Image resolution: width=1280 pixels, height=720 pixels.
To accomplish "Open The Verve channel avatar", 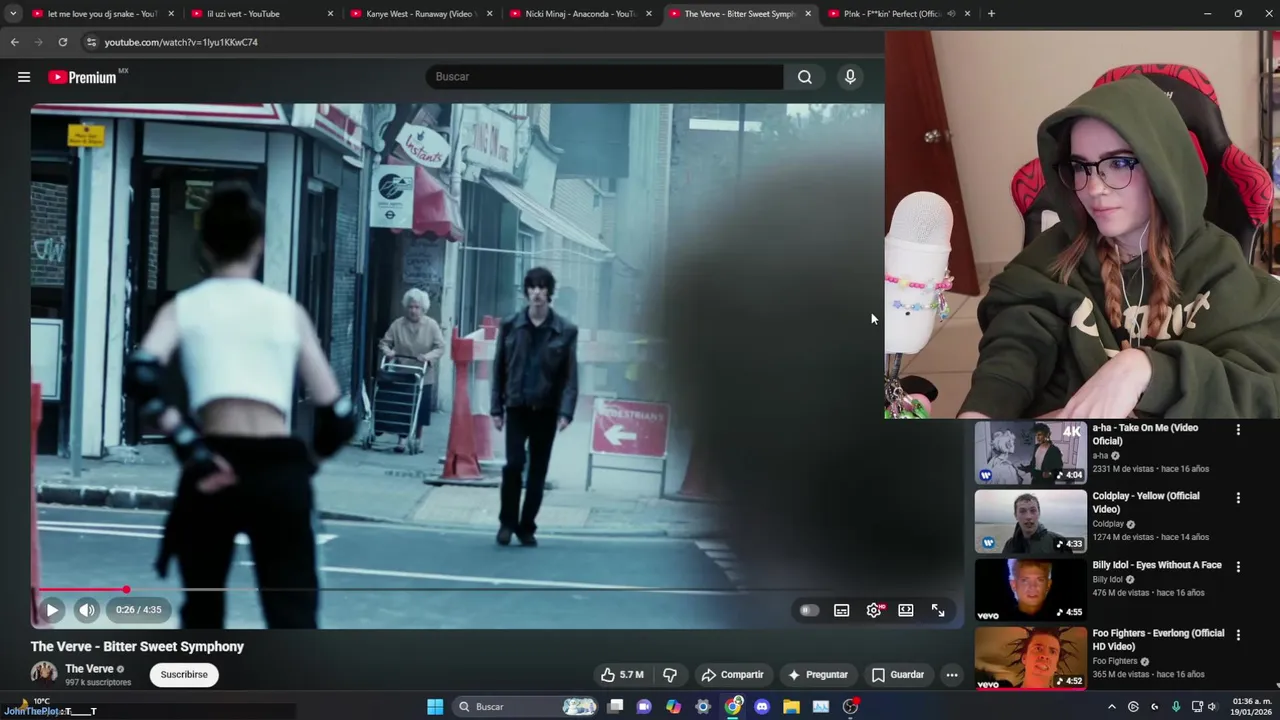I will 44,675.
